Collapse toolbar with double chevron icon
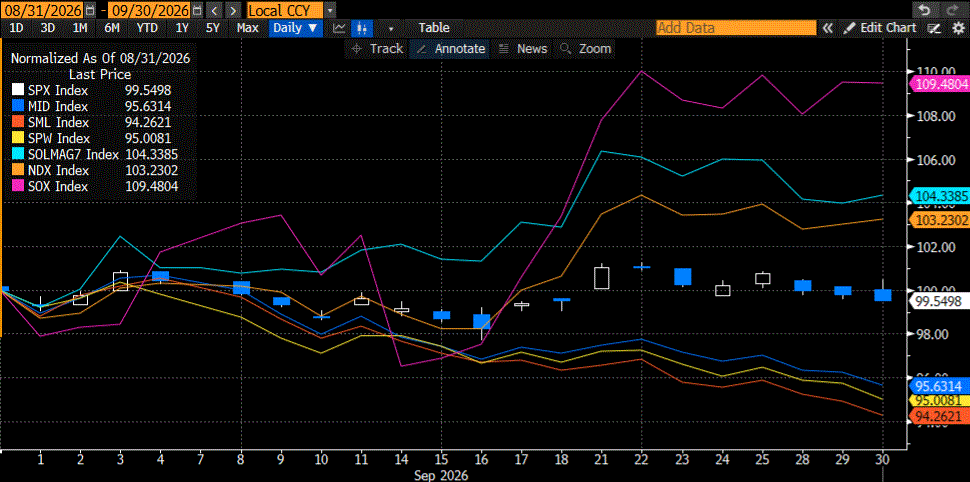 [827, 28]
